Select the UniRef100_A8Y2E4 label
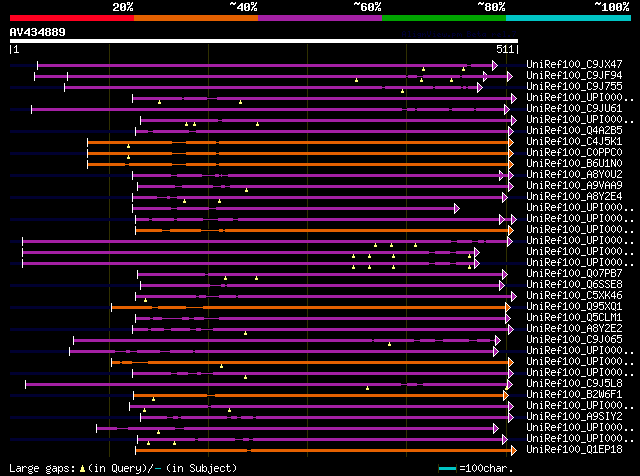This screenshot has width=640, height=476. tap(574, 196)
